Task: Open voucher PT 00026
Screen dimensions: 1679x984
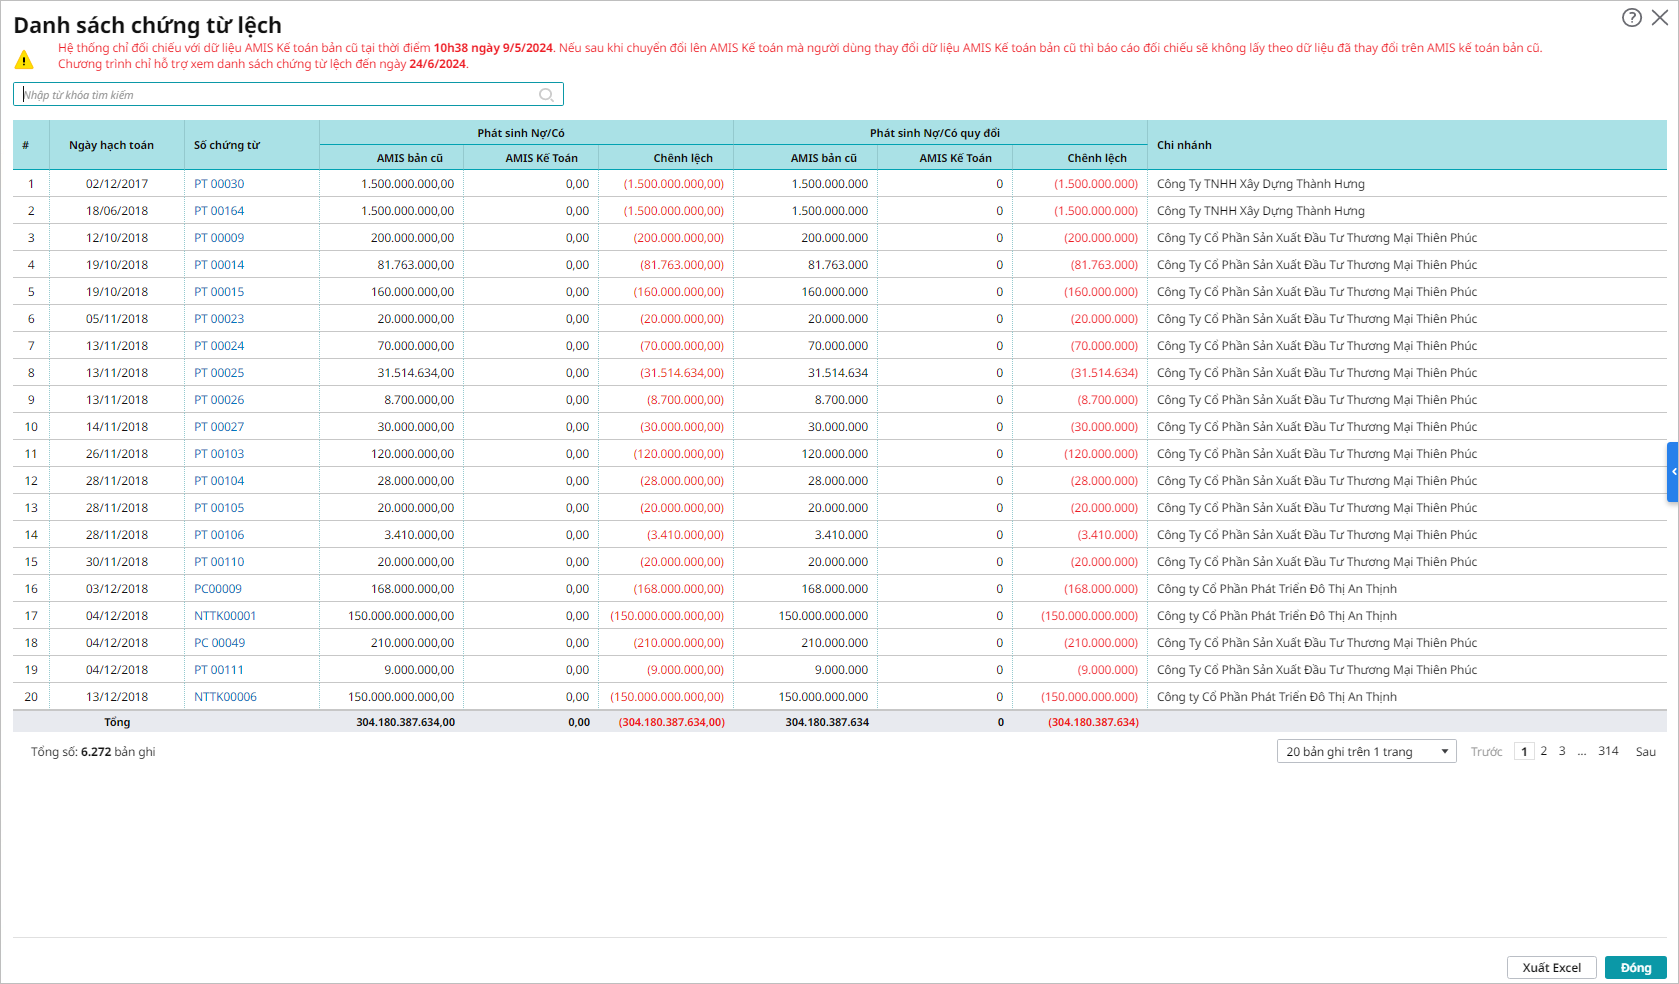Action: click(x=219, y=400)
